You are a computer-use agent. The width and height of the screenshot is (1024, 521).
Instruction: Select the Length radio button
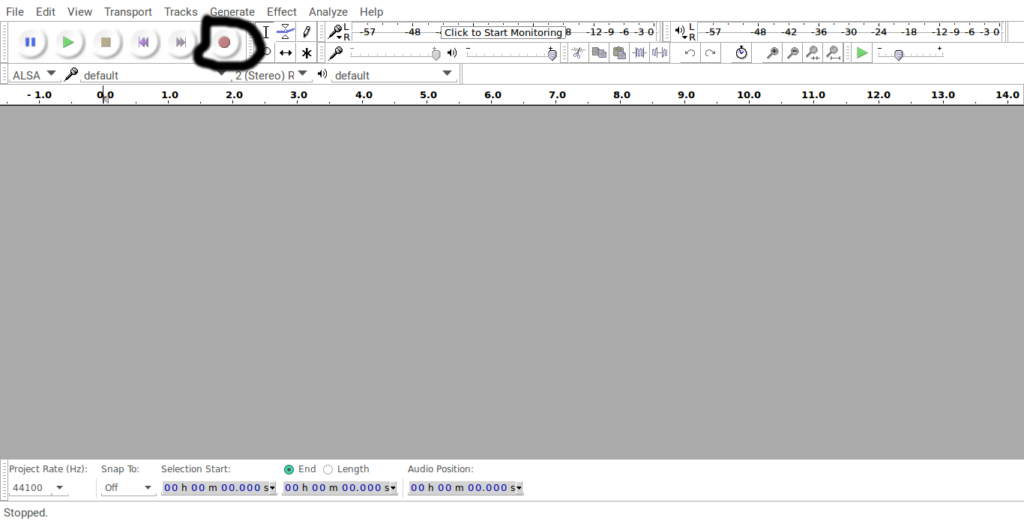[x=328, y=469]
